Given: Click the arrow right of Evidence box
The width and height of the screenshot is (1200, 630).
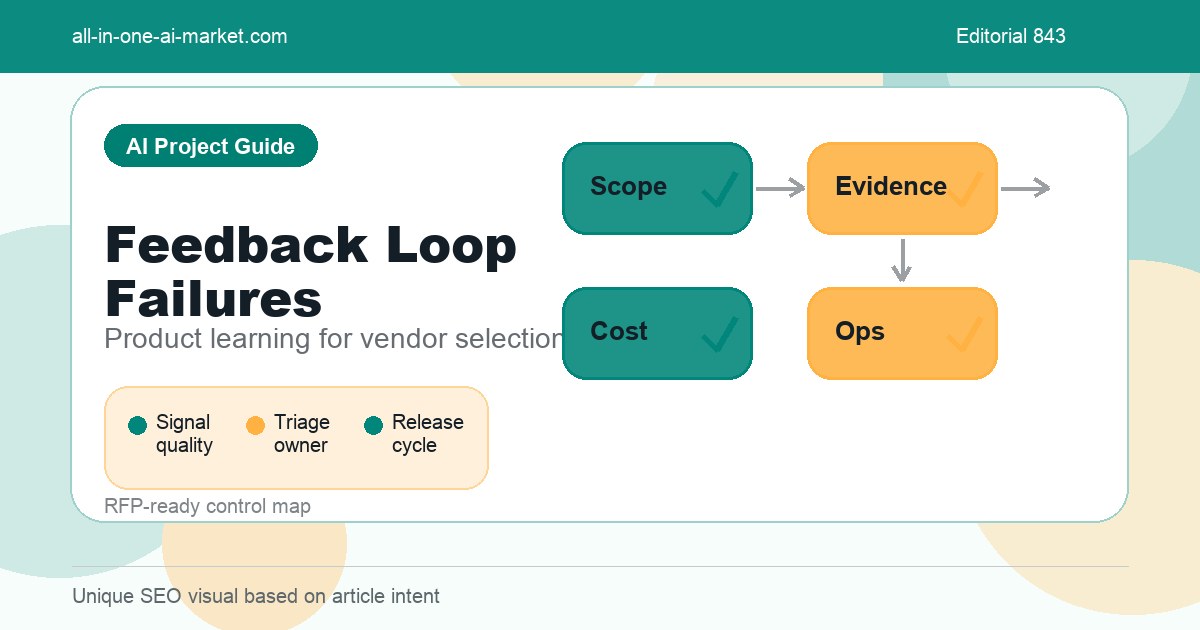Looking at the screenshot, I should click(1025, 188).
